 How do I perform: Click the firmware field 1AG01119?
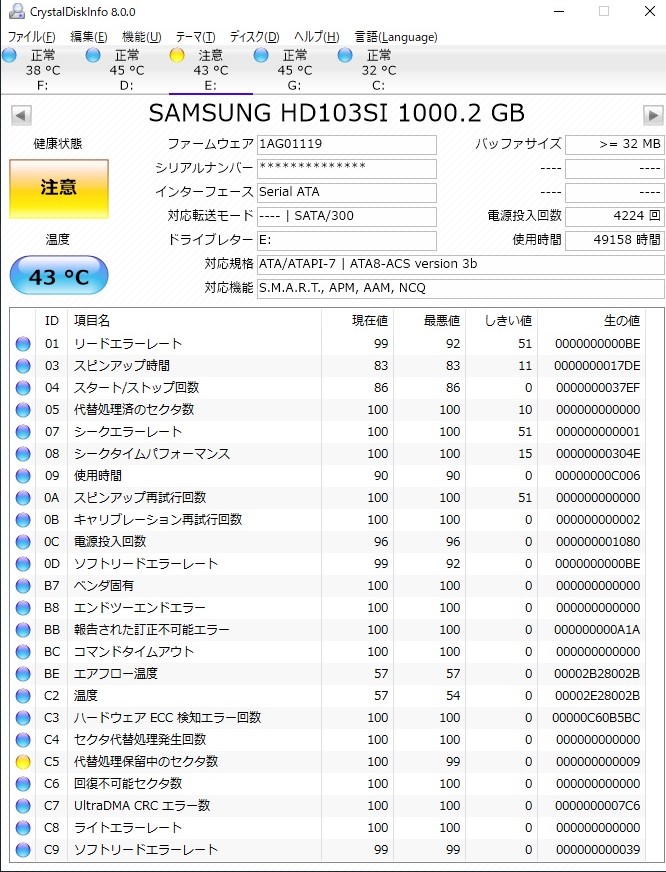pos(346,145)
